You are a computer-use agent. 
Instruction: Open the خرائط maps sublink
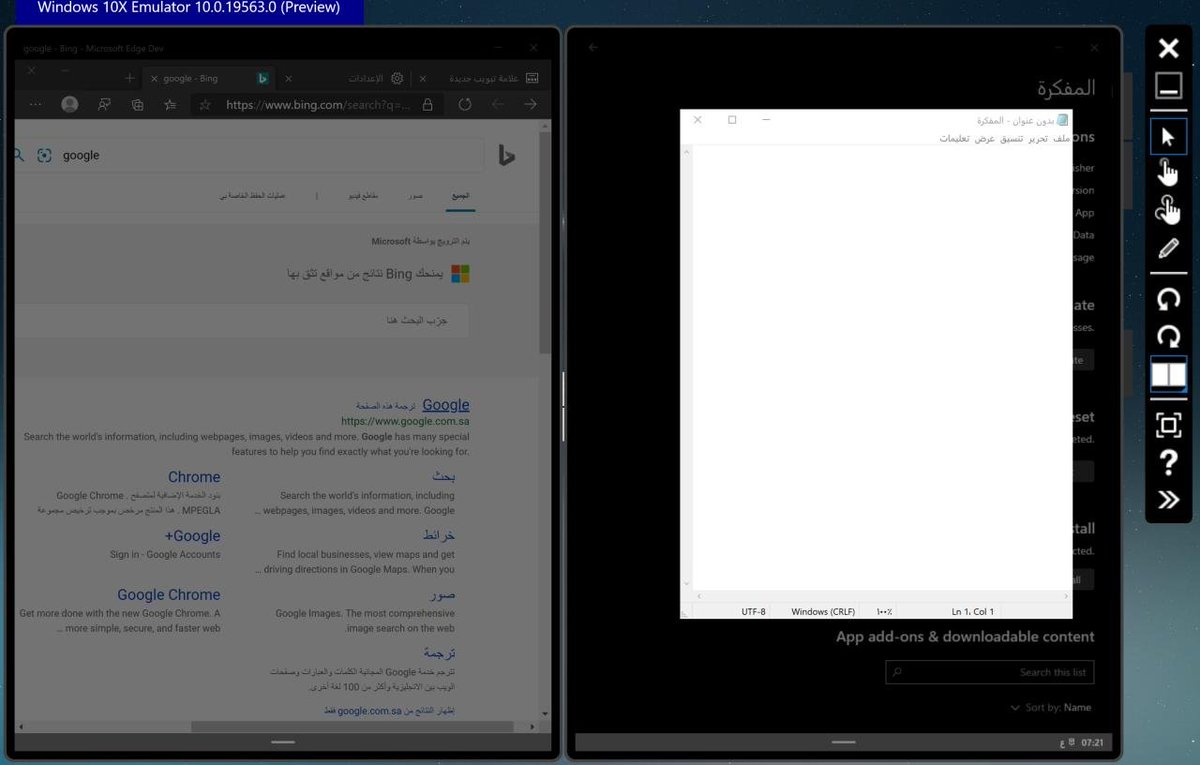tap(439, 536)
